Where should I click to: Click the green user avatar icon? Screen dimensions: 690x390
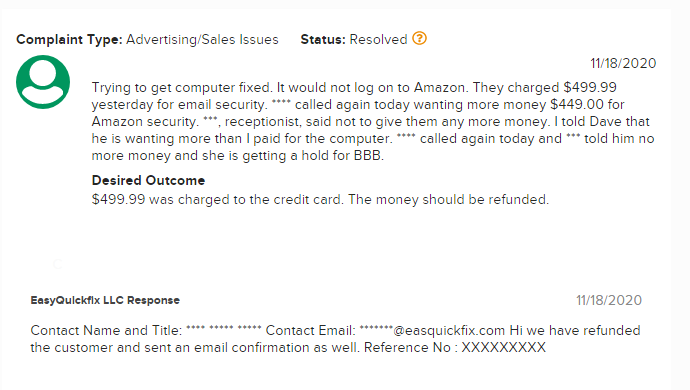pos(43,82)
